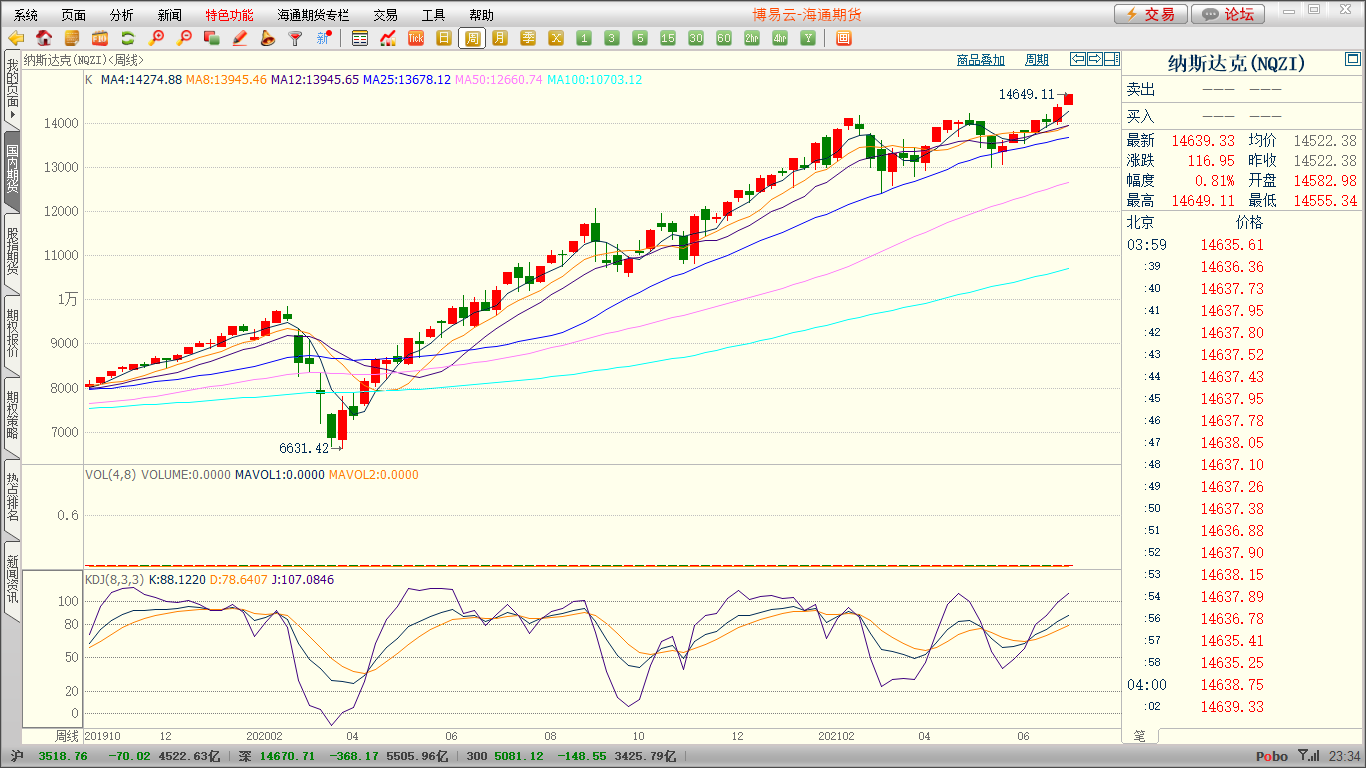
Task: Click the custom X period icon
Action: click(x=556, y=38)
